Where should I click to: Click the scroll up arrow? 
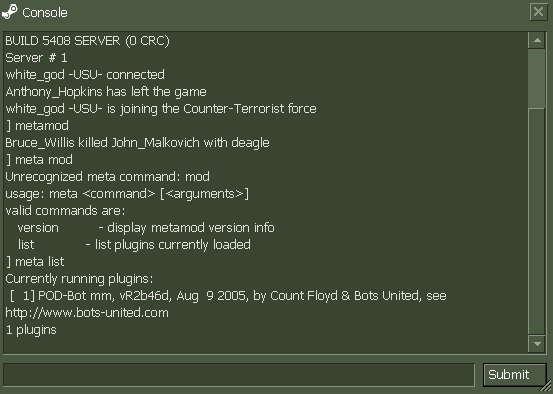(537, 40)
